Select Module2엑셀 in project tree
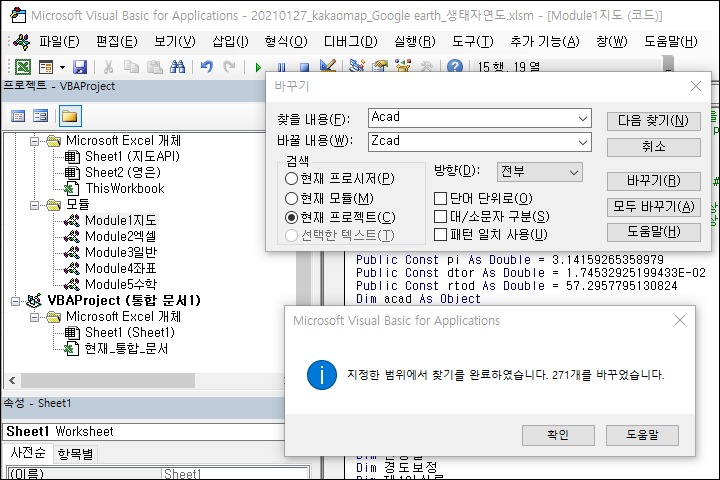 pos(121,237)
